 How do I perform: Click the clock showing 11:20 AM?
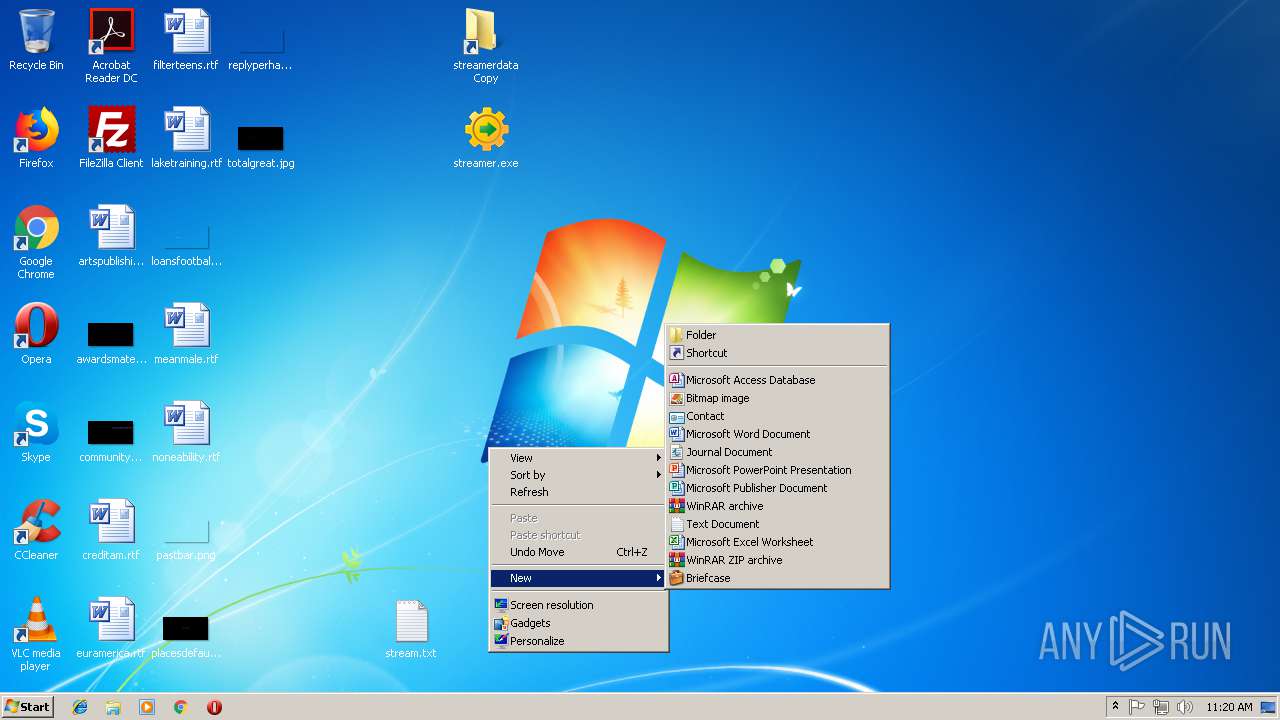coord(1229,707)
